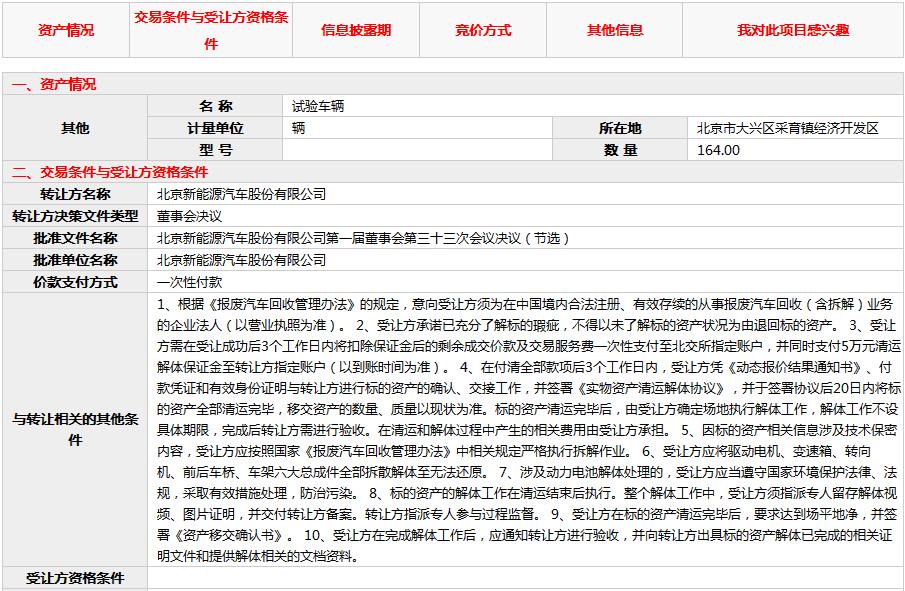Viewport: 905px width, 591px height.
Task: Select the asset name value 试验车辆
Action: click(x=318, y=106)
